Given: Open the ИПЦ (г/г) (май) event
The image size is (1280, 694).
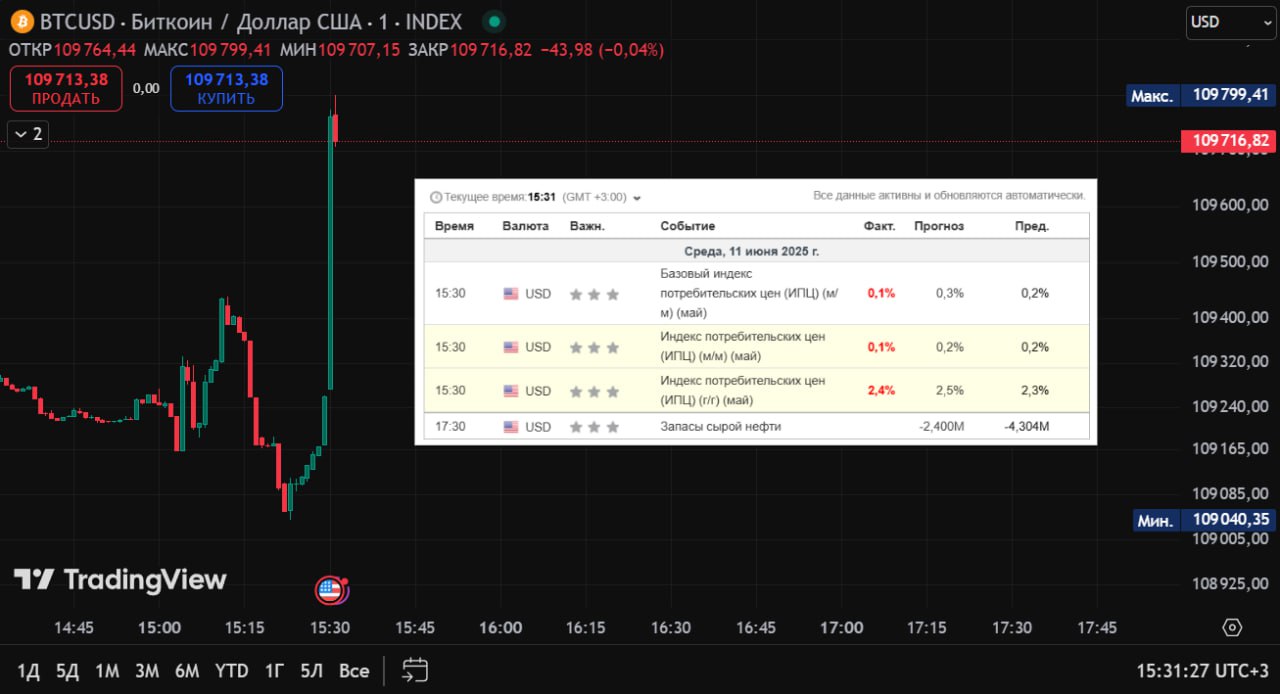Looking at the screenshot, I should click(x=743, y=391).
